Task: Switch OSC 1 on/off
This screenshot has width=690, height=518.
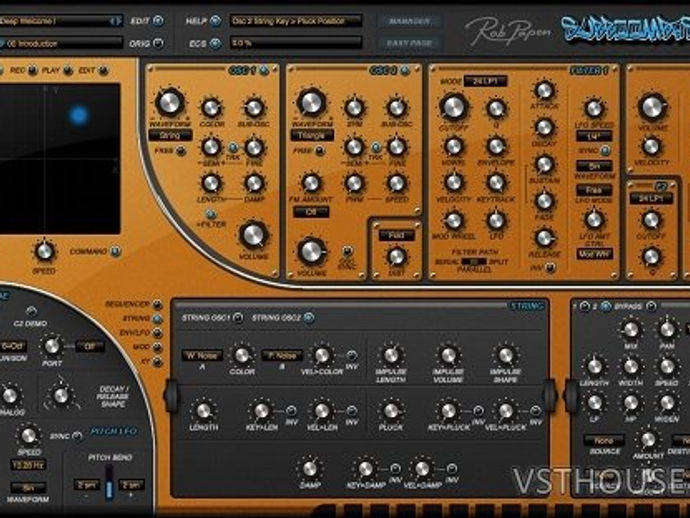Action: [264, 70]
